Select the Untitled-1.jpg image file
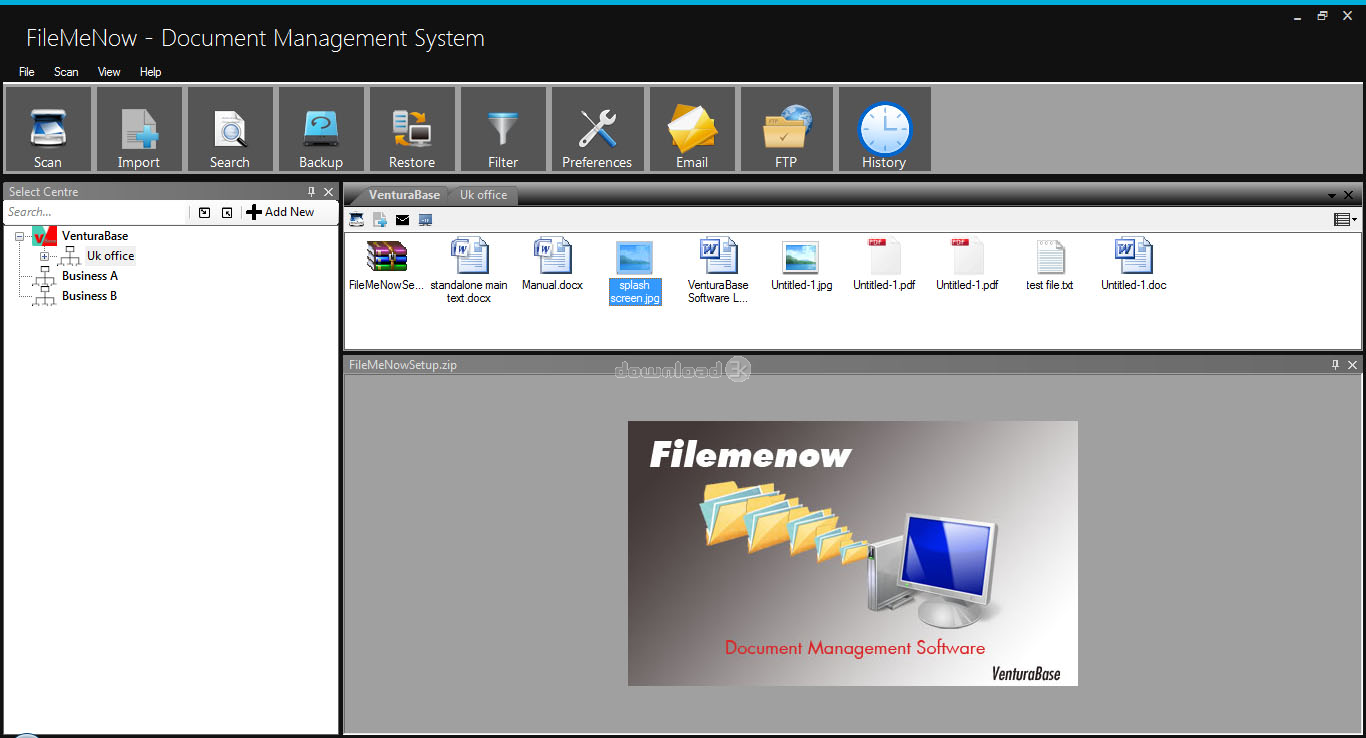This screenshot has width=1366, height=738. point(801,265)
